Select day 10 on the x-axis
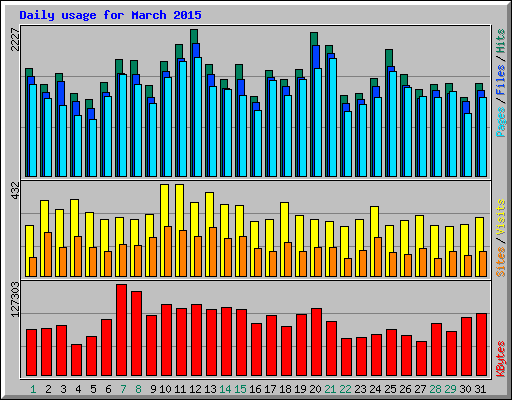Screen dimensions: 512x400 [x=165, y=389]
